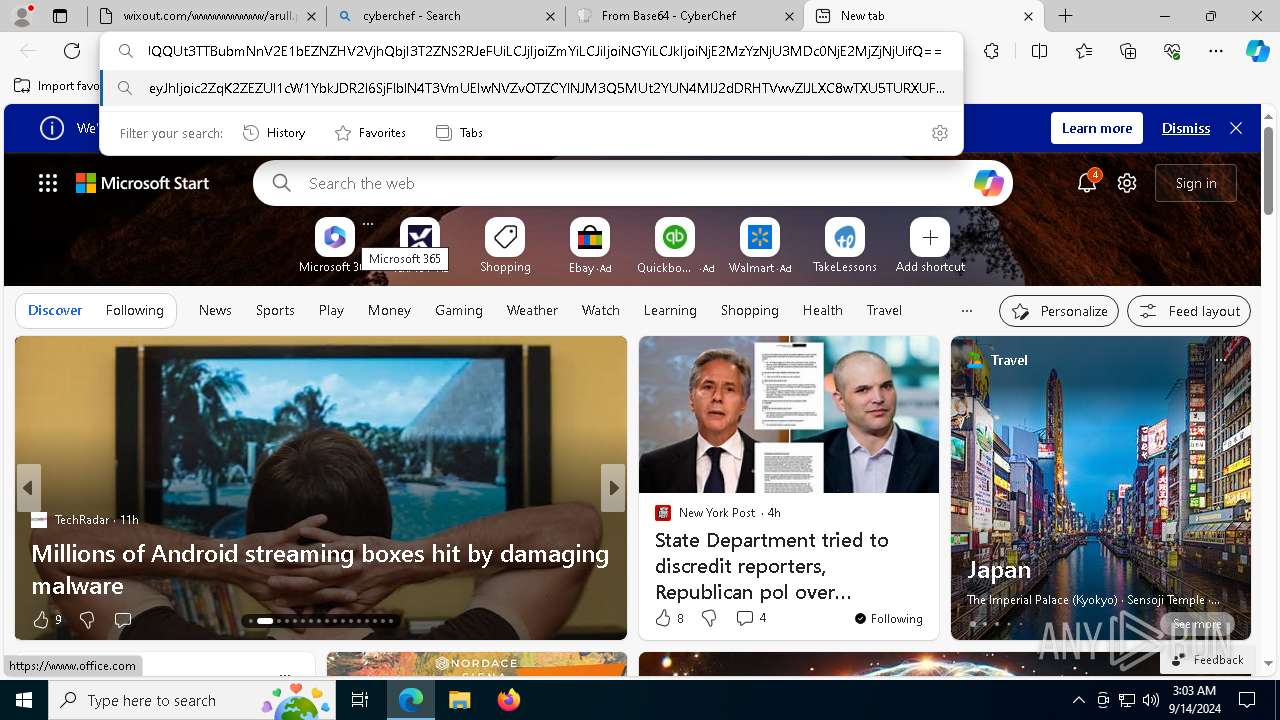The image size is (1280, 720).
Task: Open the Gaming category
Action: point(459,310)
